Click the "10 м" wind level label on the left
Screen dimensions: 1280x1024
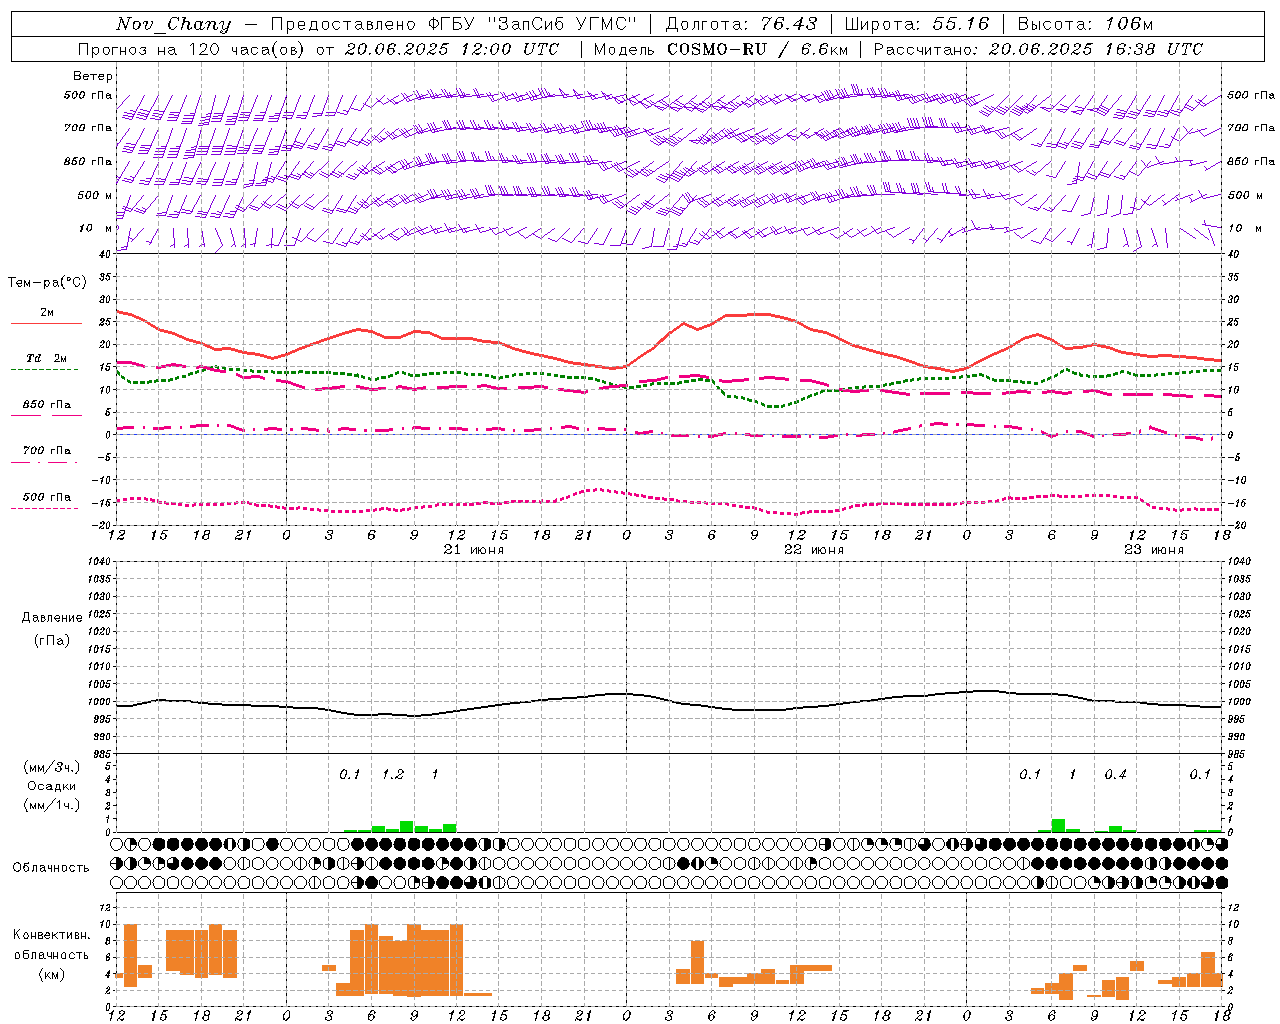coord(96,228)
